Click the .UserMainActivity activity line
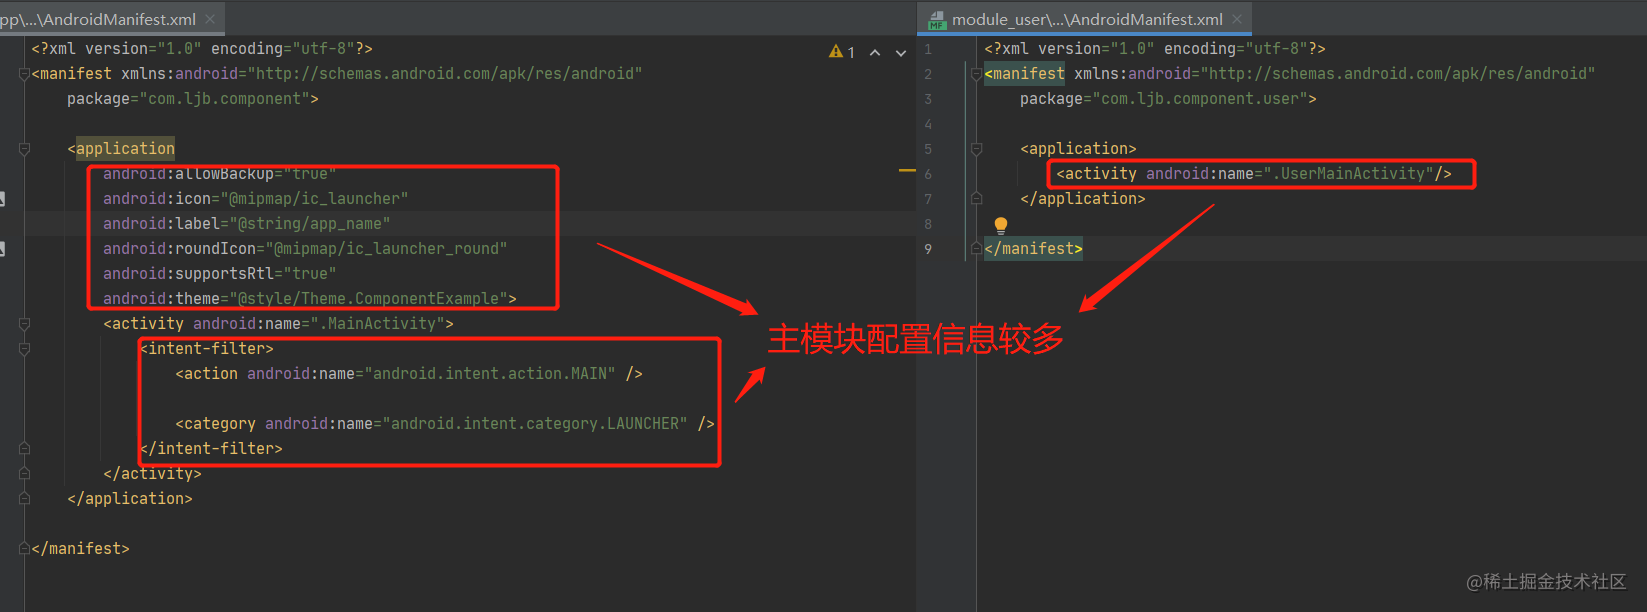1647x612 pixels. coord(1254,174)
